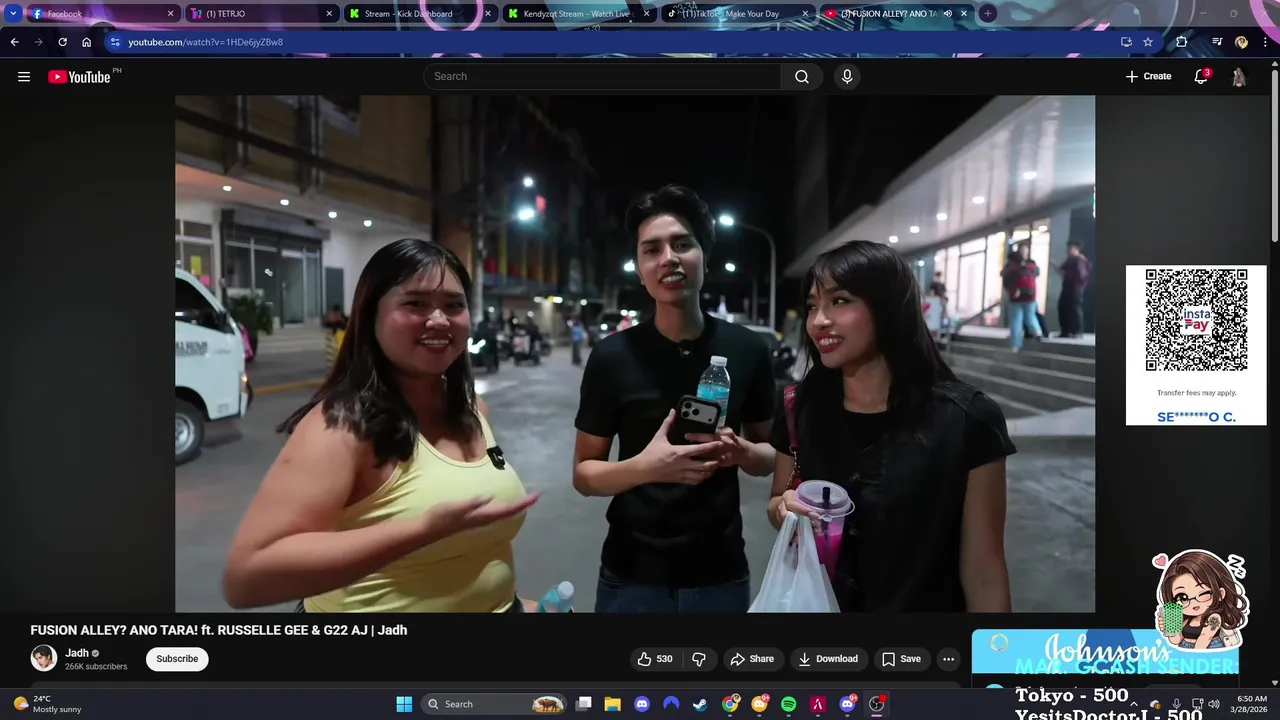This screenshot has height=720, width=1280.
Task: Open the account avatar menu
Action: pos(1239,76)
